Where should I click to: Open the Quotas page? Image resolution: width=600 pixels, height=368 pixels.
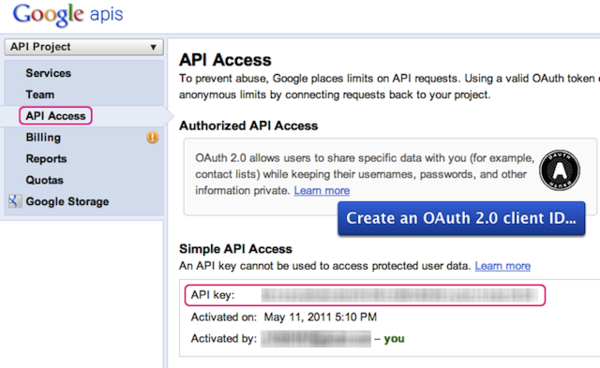tap(44, 180)
